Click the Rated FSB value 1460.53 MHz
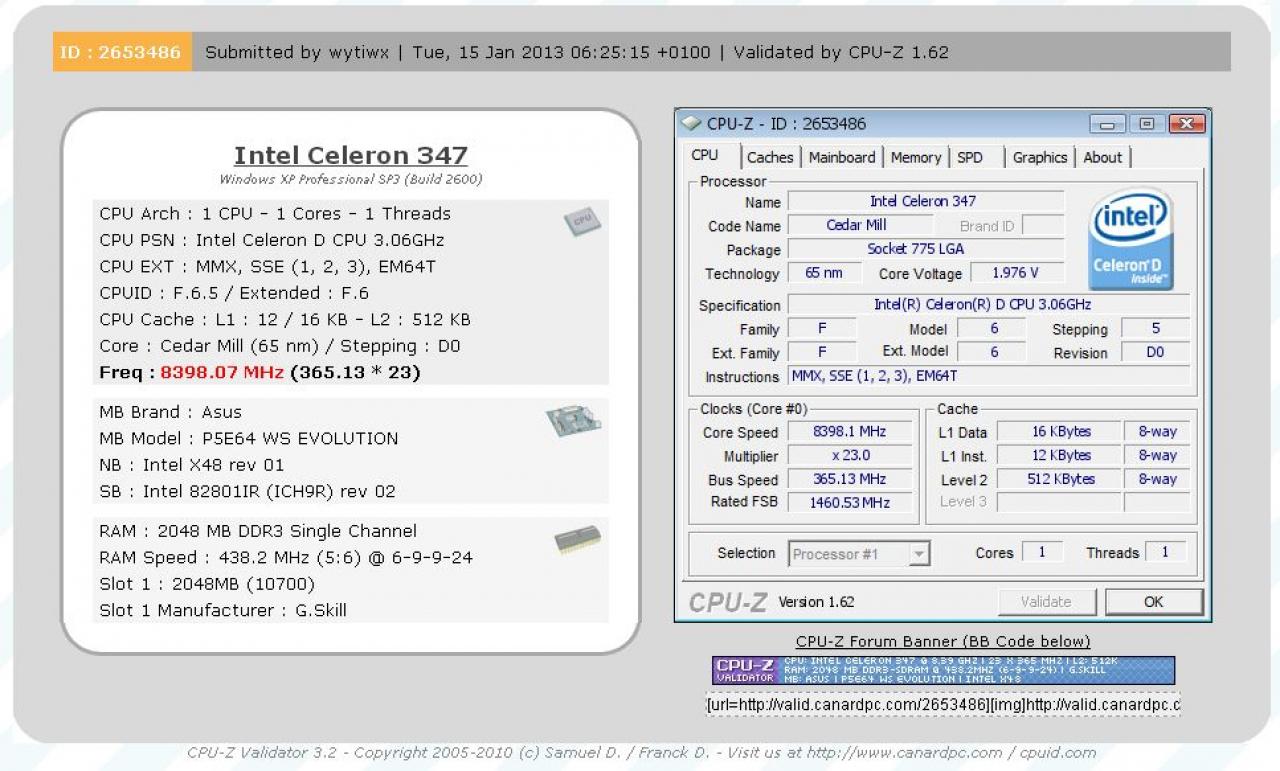This screenshot has width=1280, height=771. [850, 502]
